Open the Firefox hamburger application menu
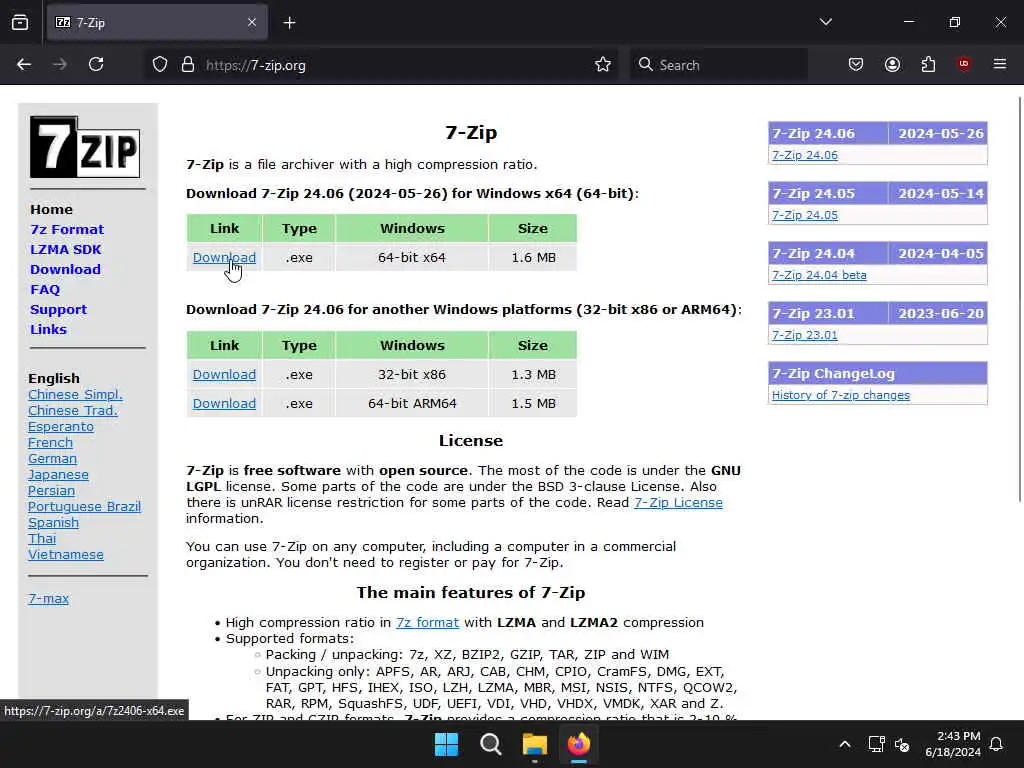This screenshot has height=768, width=1024. (1000, 64)
